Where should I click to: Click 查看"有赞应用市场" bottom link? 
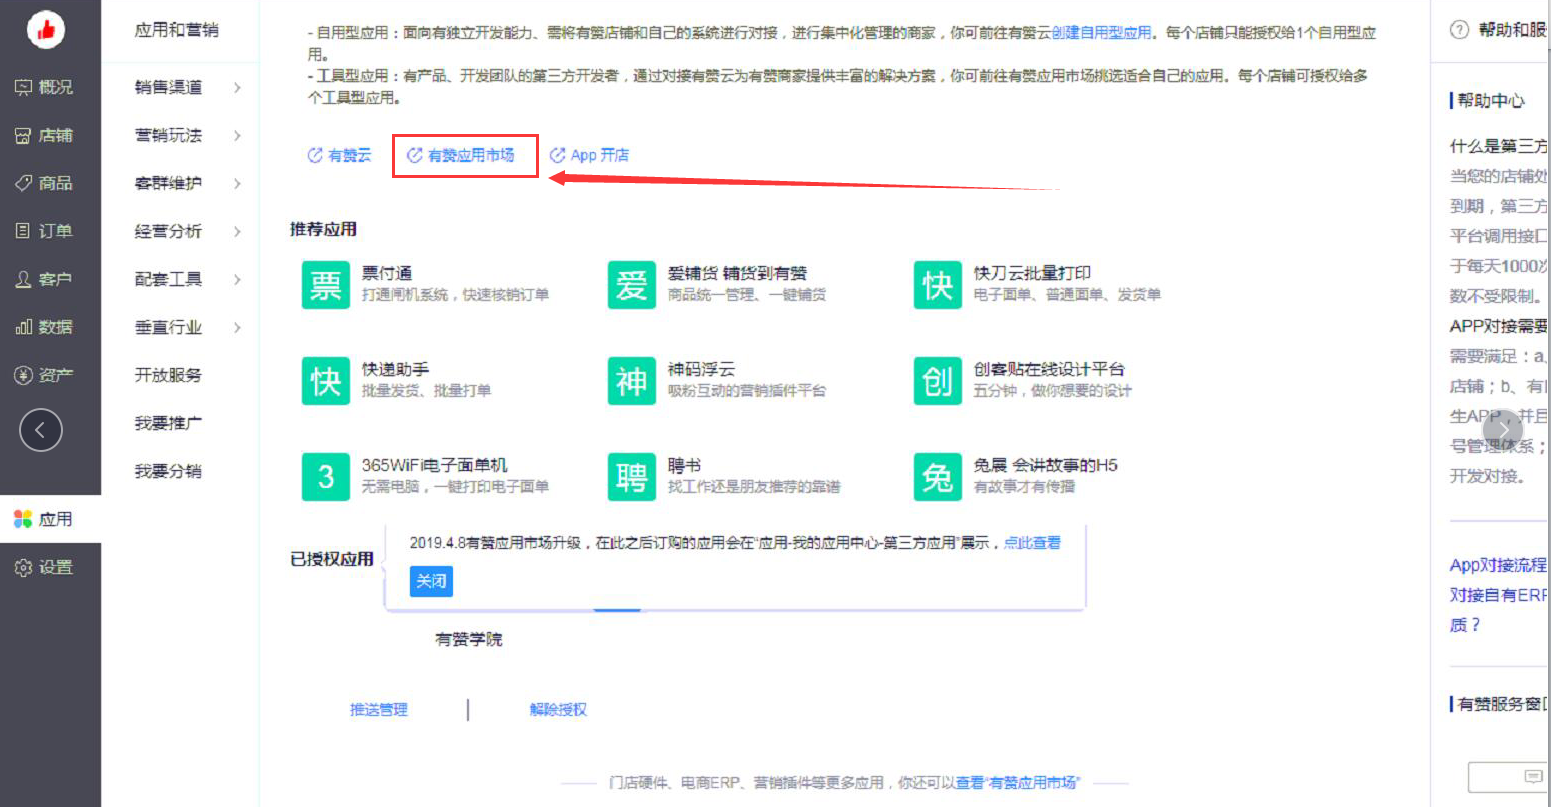tap(1018, 783)
